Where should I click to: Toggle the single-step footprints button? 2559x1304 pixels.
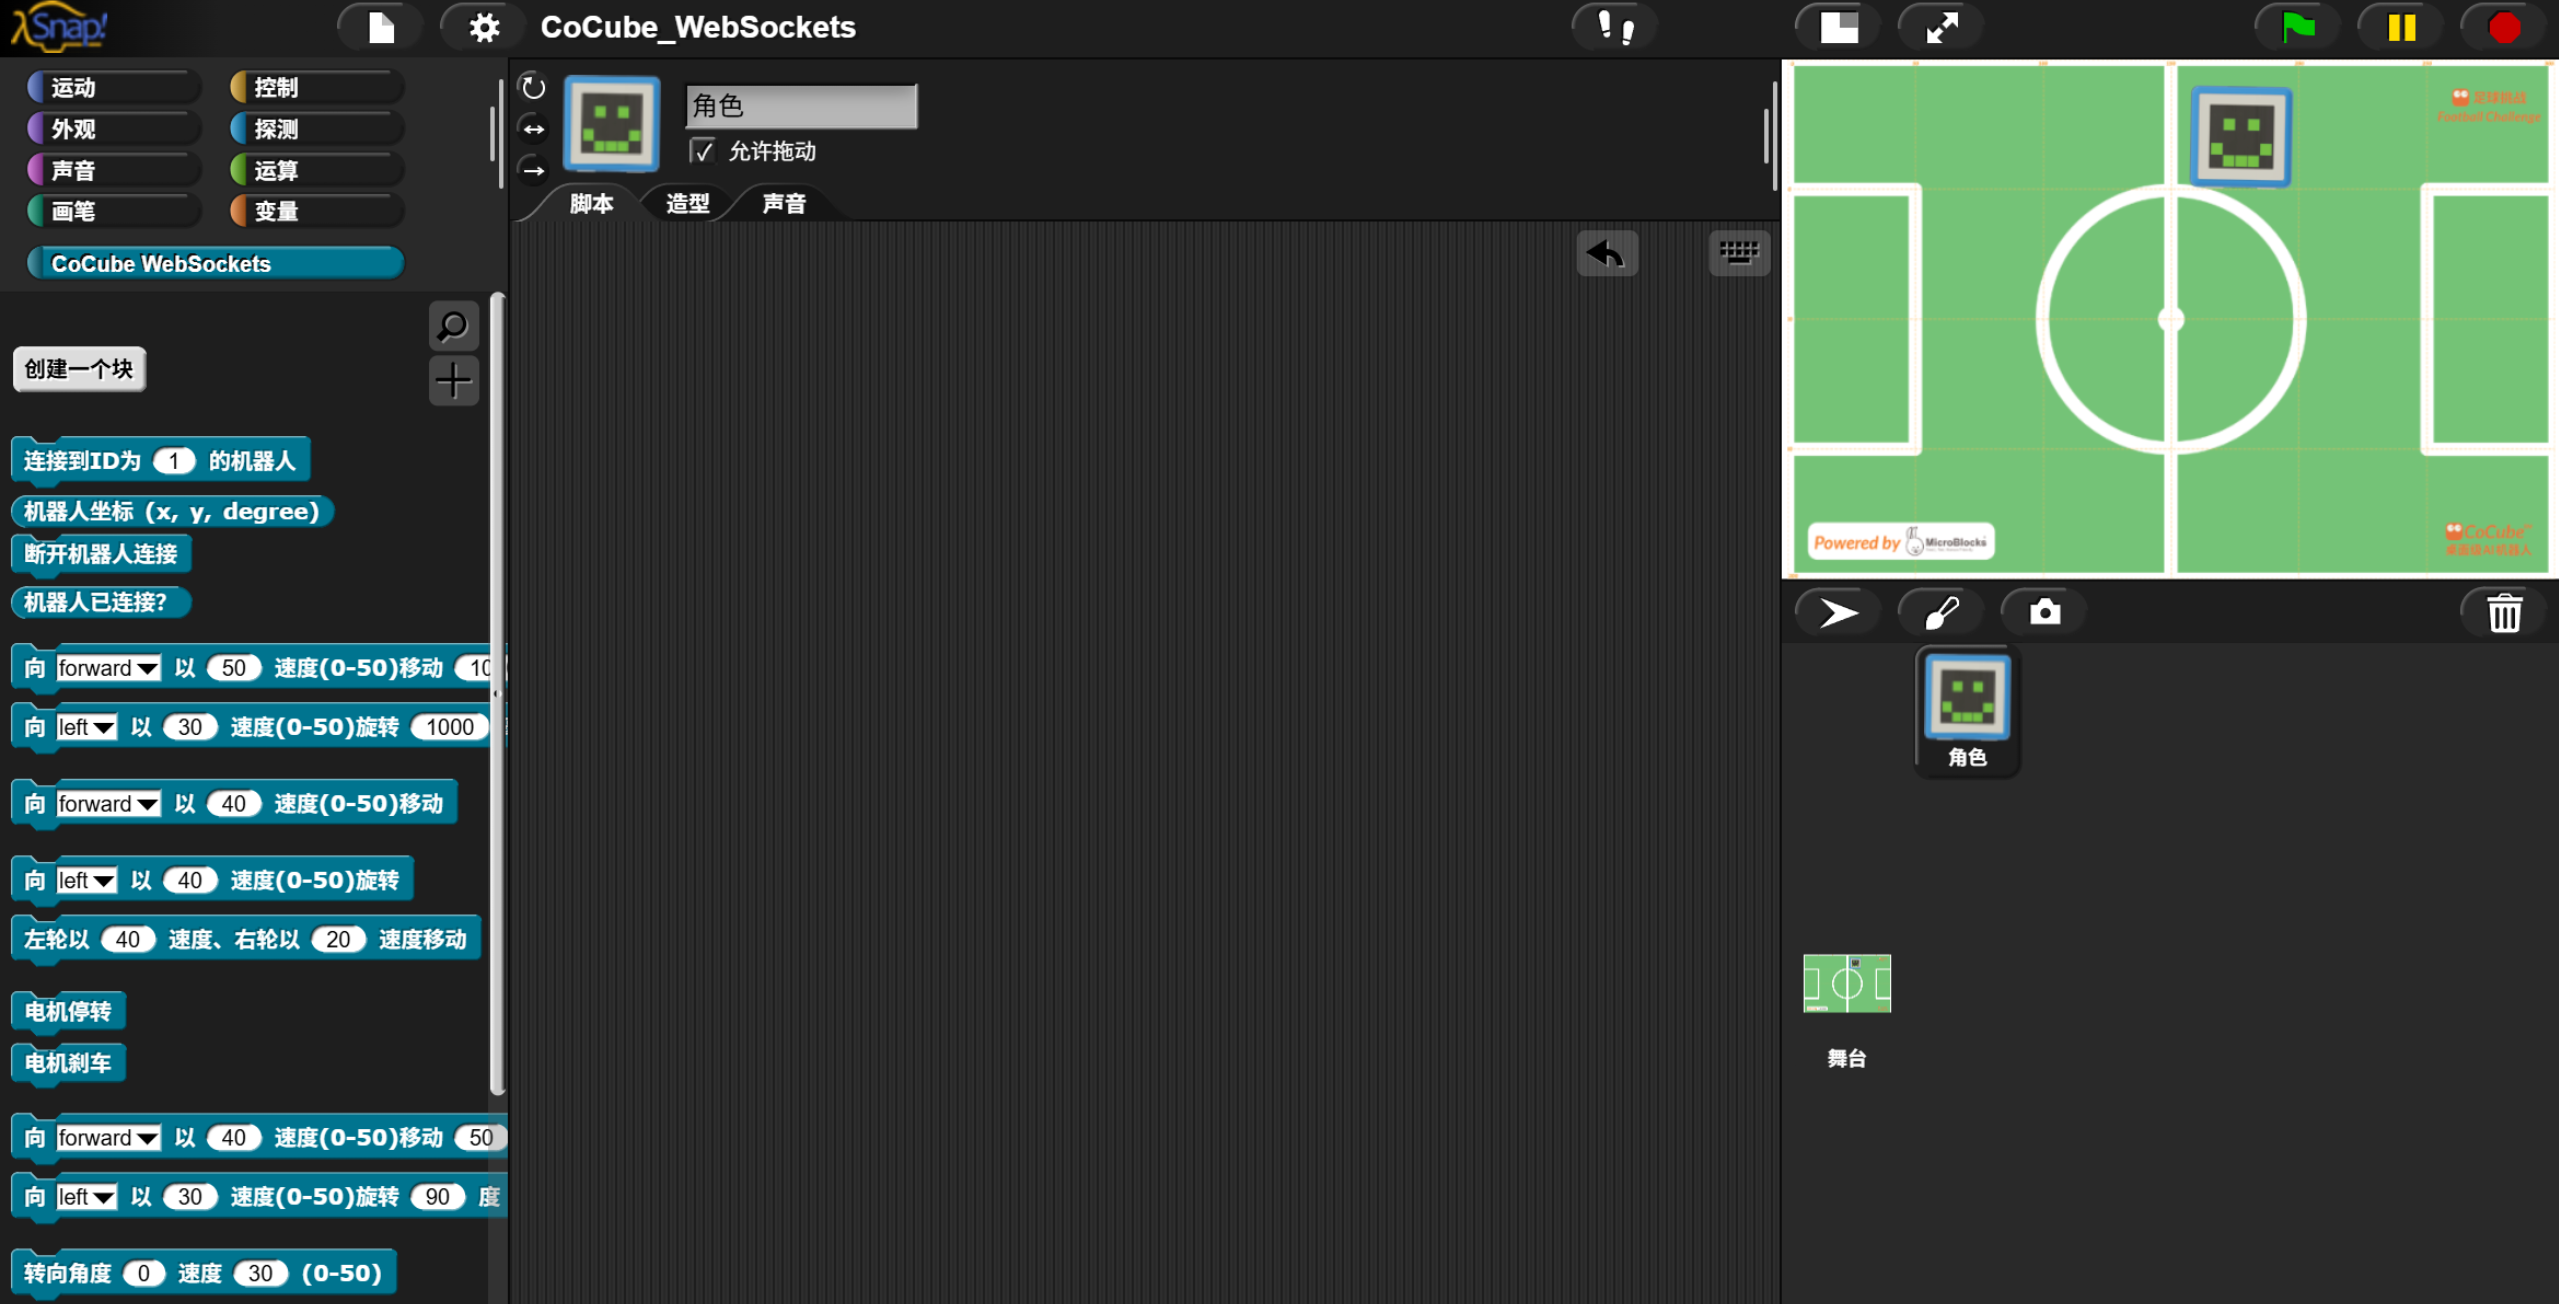coord(1614,27)
